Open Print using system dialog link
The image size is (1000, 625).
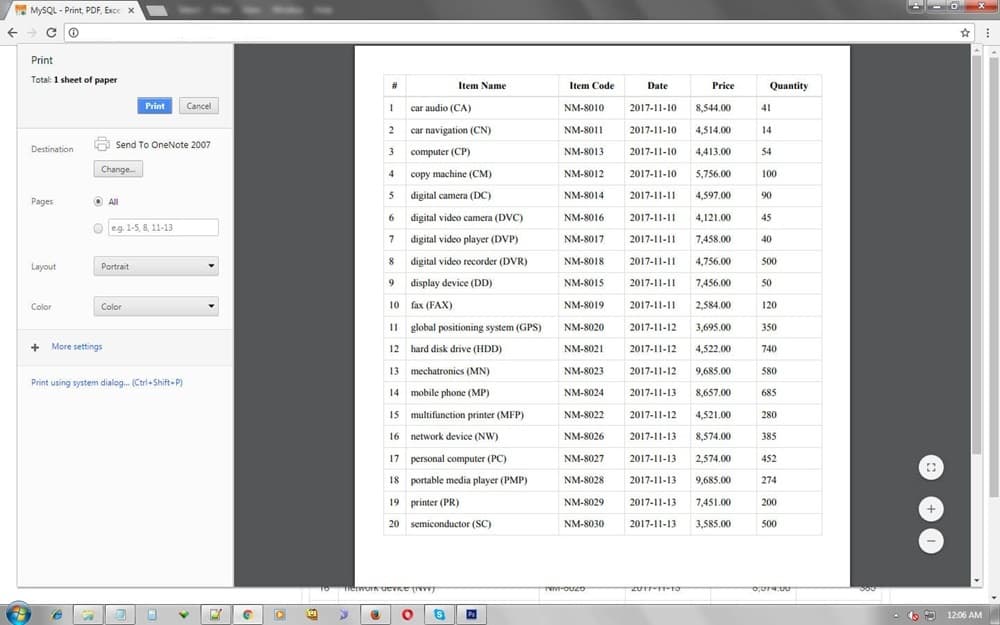click(x=107, y=383)
